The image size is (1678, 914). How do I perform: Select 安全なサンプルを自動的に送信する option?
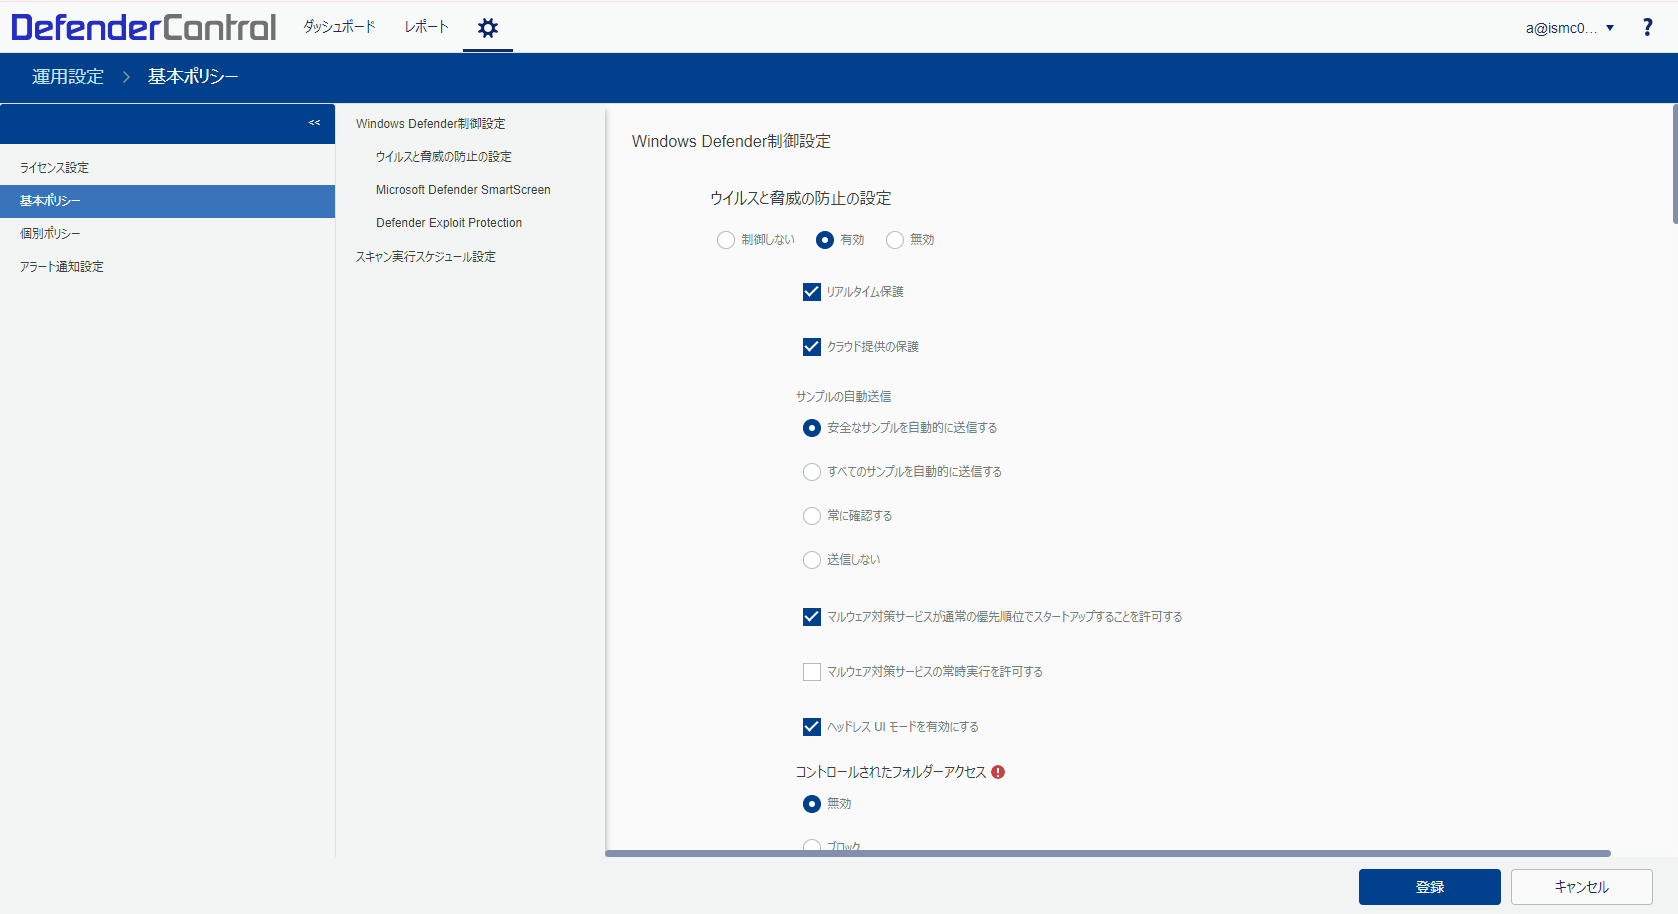pyautogui.click(x=812, y=428)
